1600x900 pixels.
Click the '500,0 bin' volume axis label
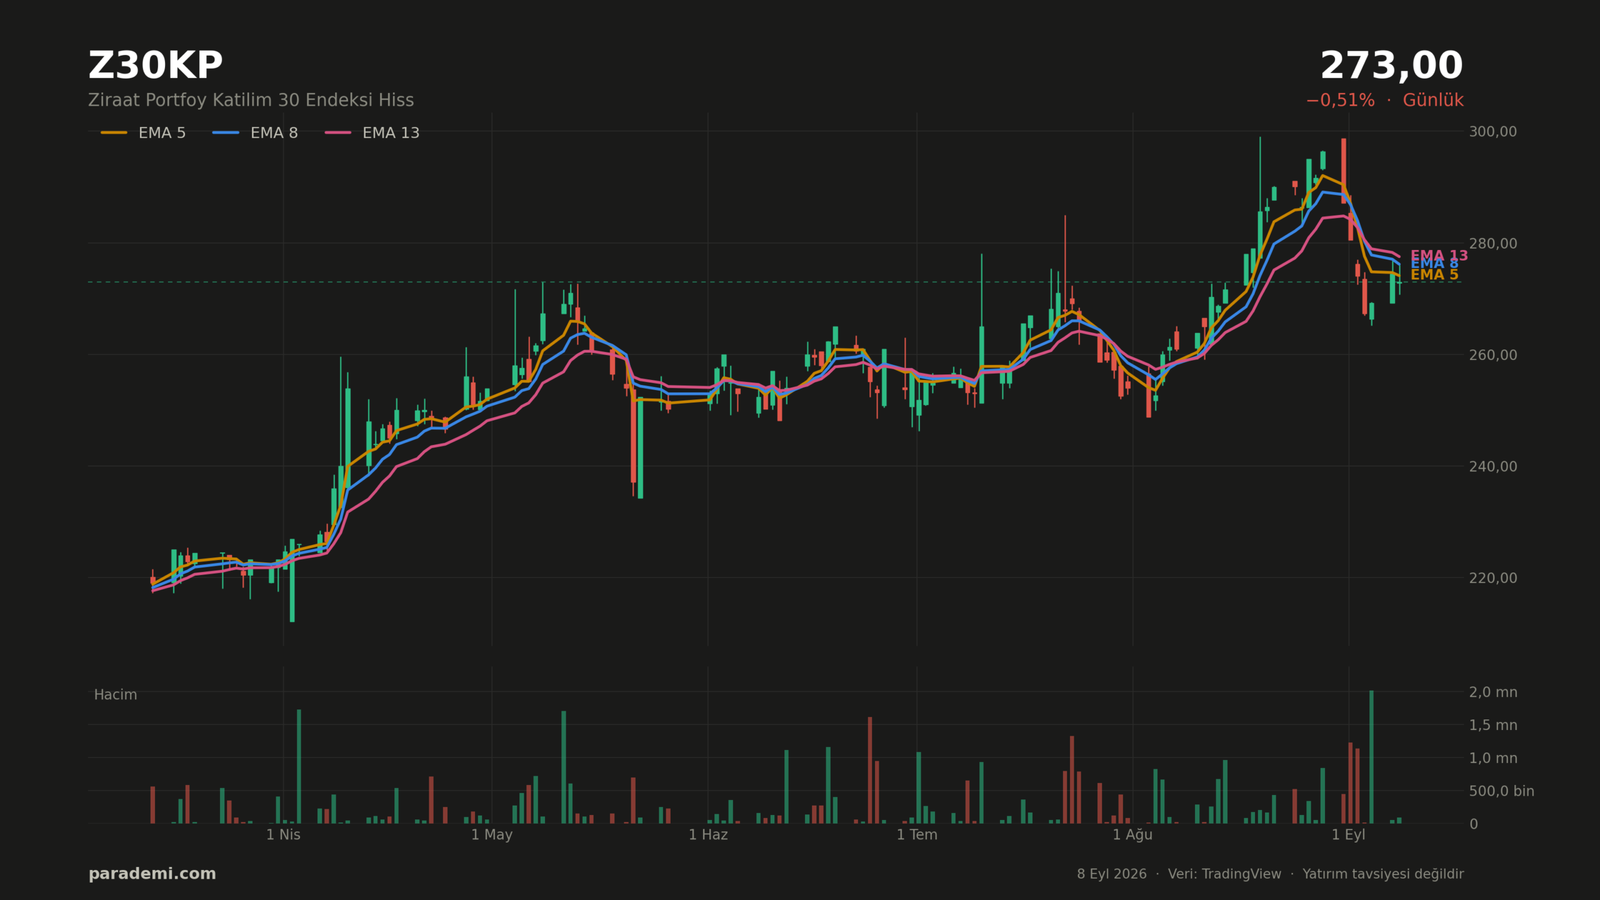point(1501,791)
